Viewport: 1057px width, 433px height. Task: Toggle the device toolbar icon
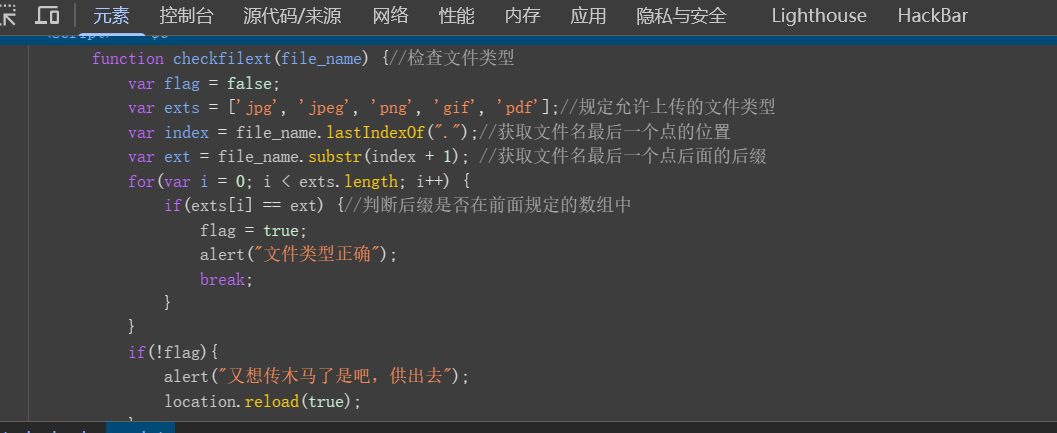pos(47,15)
